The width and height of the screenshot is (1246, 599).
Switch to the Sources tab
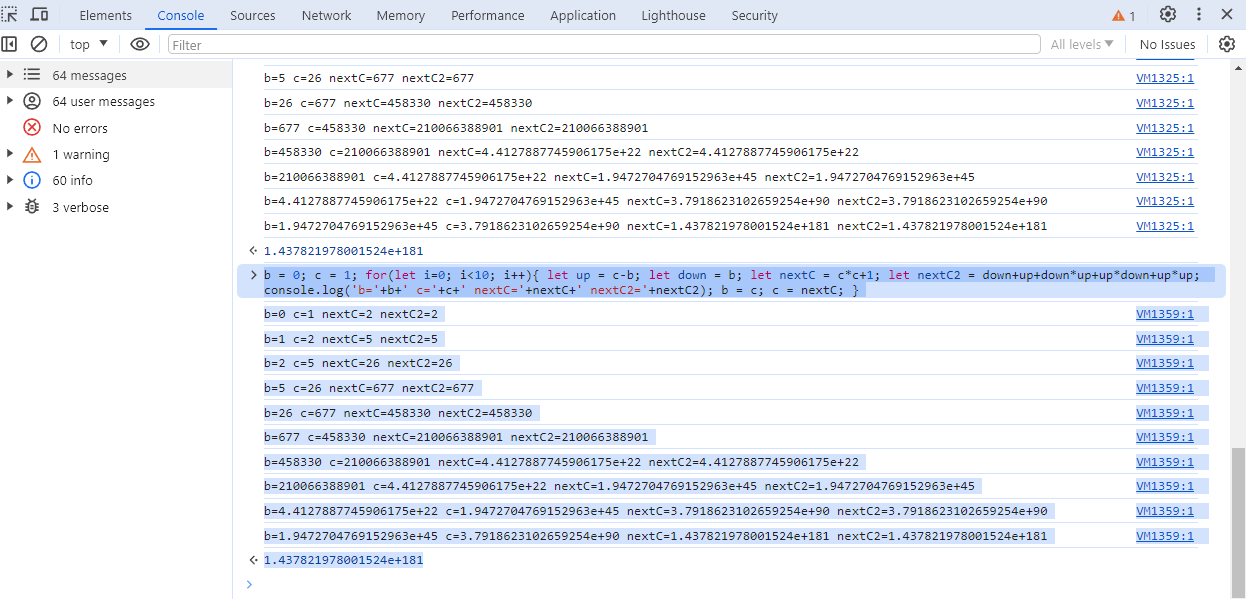click(x=252, y=15)
